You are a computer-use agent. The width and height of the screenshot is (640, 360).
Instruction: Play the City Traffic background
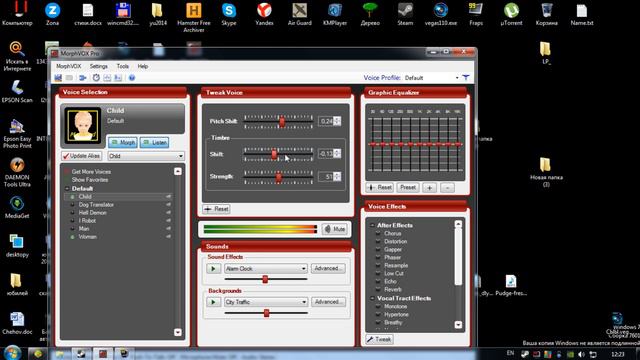click(x=213, y=302)
